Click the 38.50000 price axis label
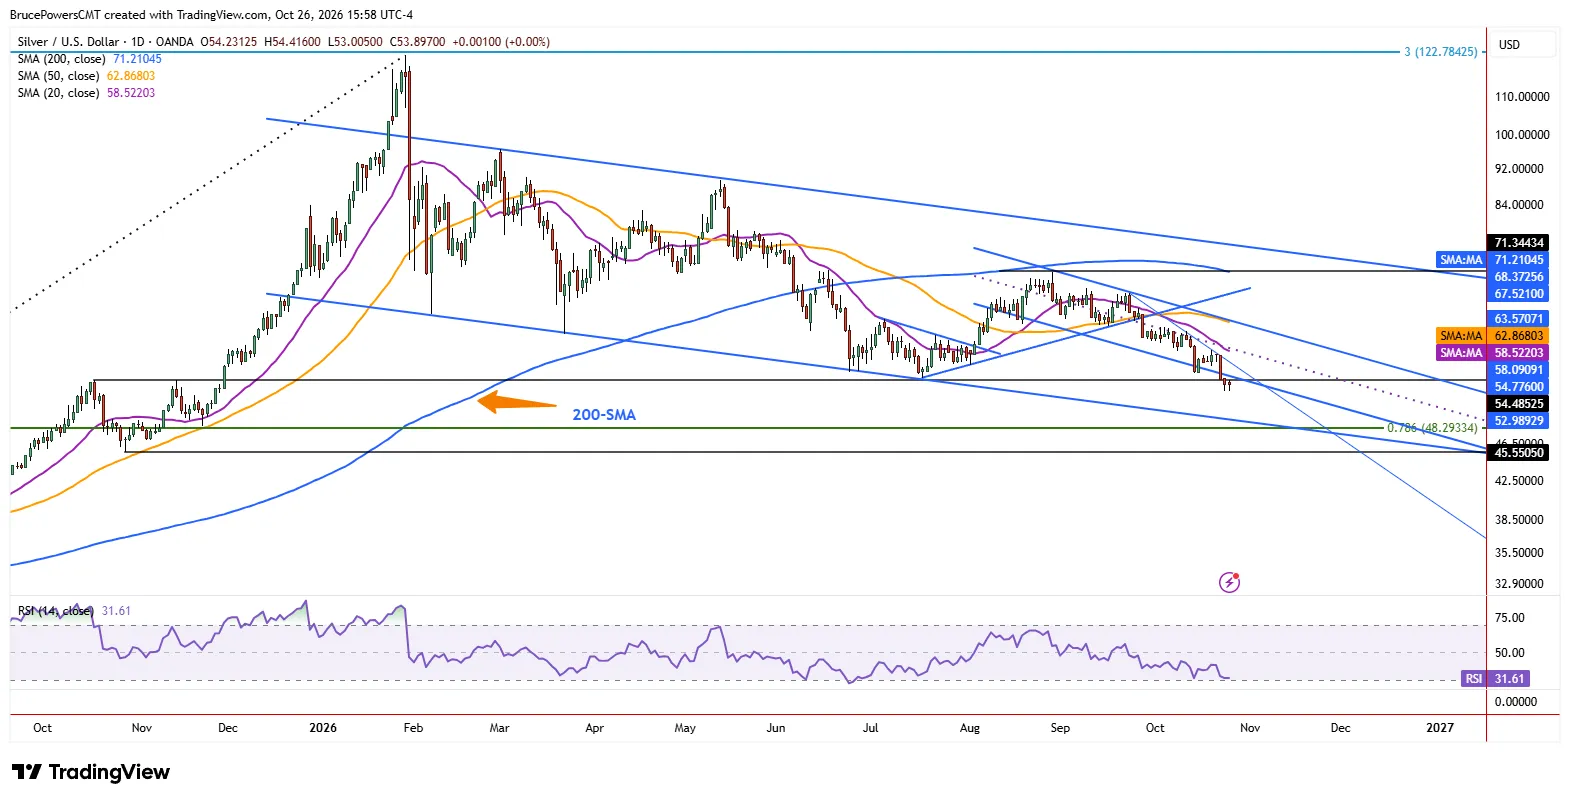Screen dimensions: 1570x802 [x=1519, y=520]
